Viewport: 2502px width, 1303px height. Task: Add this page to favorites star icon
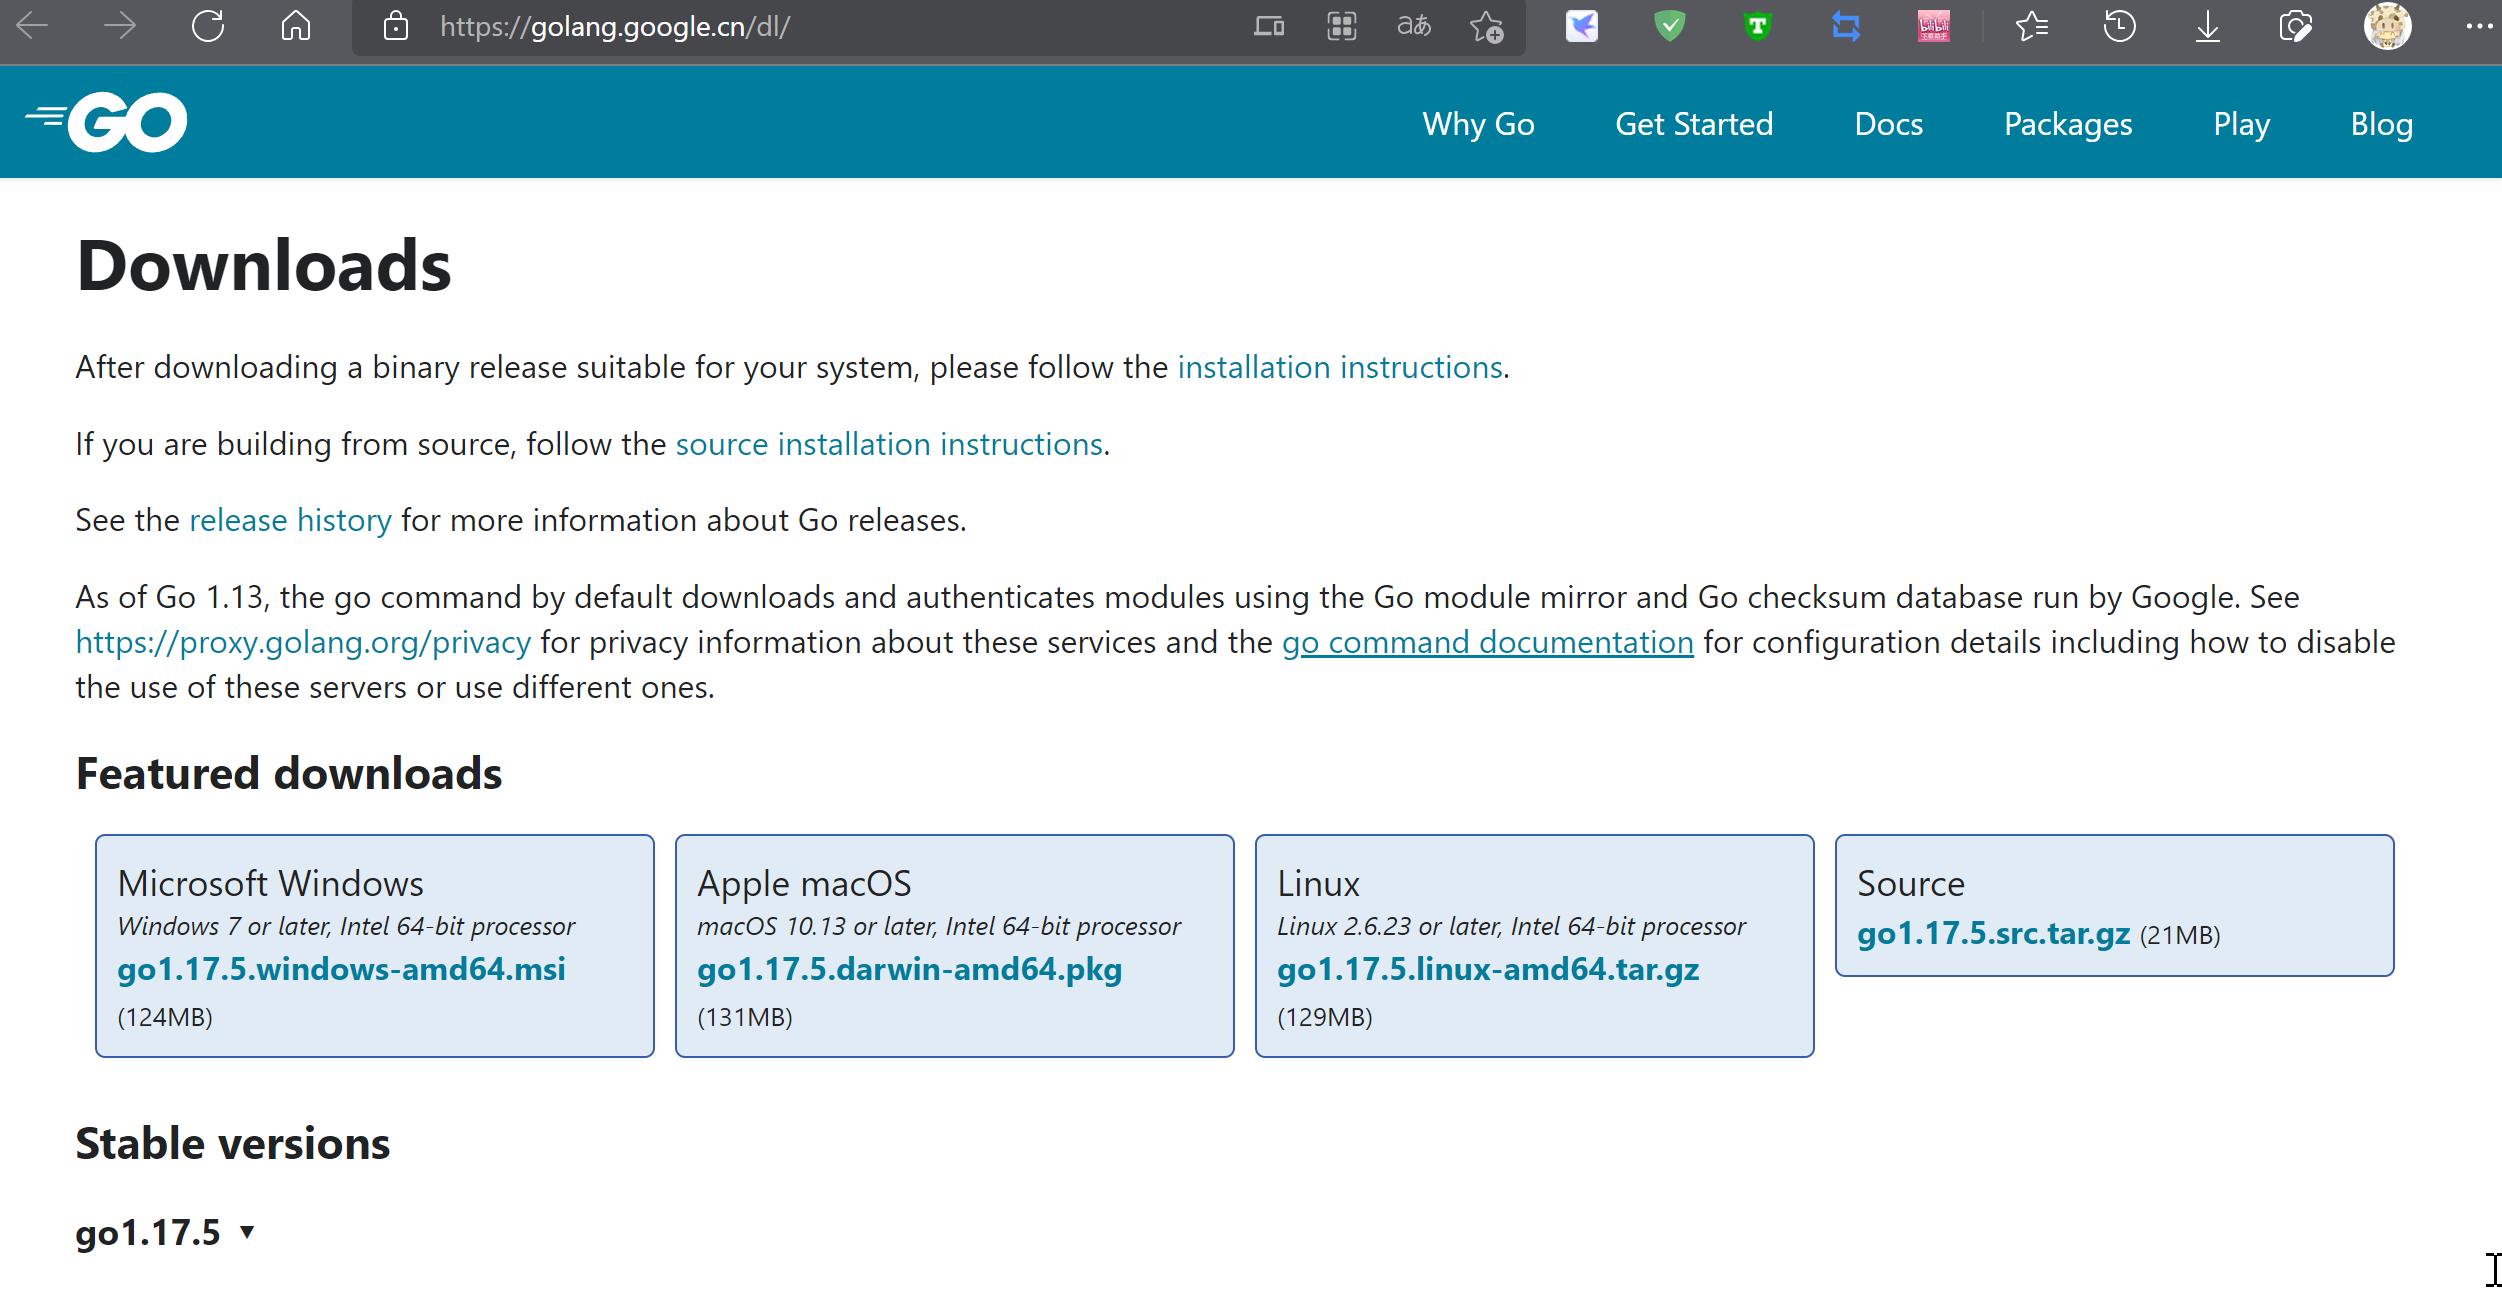click(x=1487, y=27)
